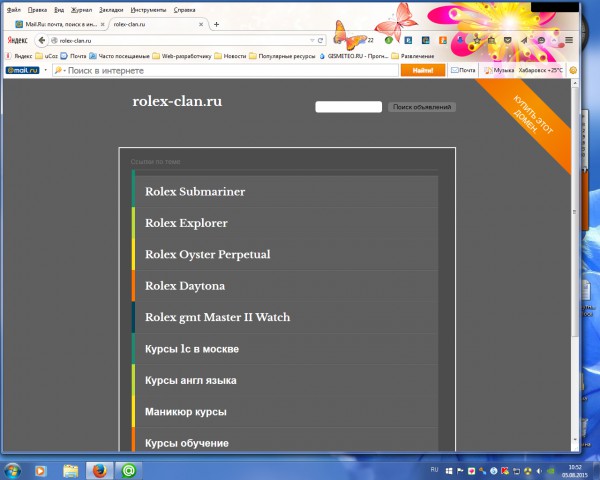Screen dimensions: 600x480
Task: Open the Файл menu
Action: 14,10
